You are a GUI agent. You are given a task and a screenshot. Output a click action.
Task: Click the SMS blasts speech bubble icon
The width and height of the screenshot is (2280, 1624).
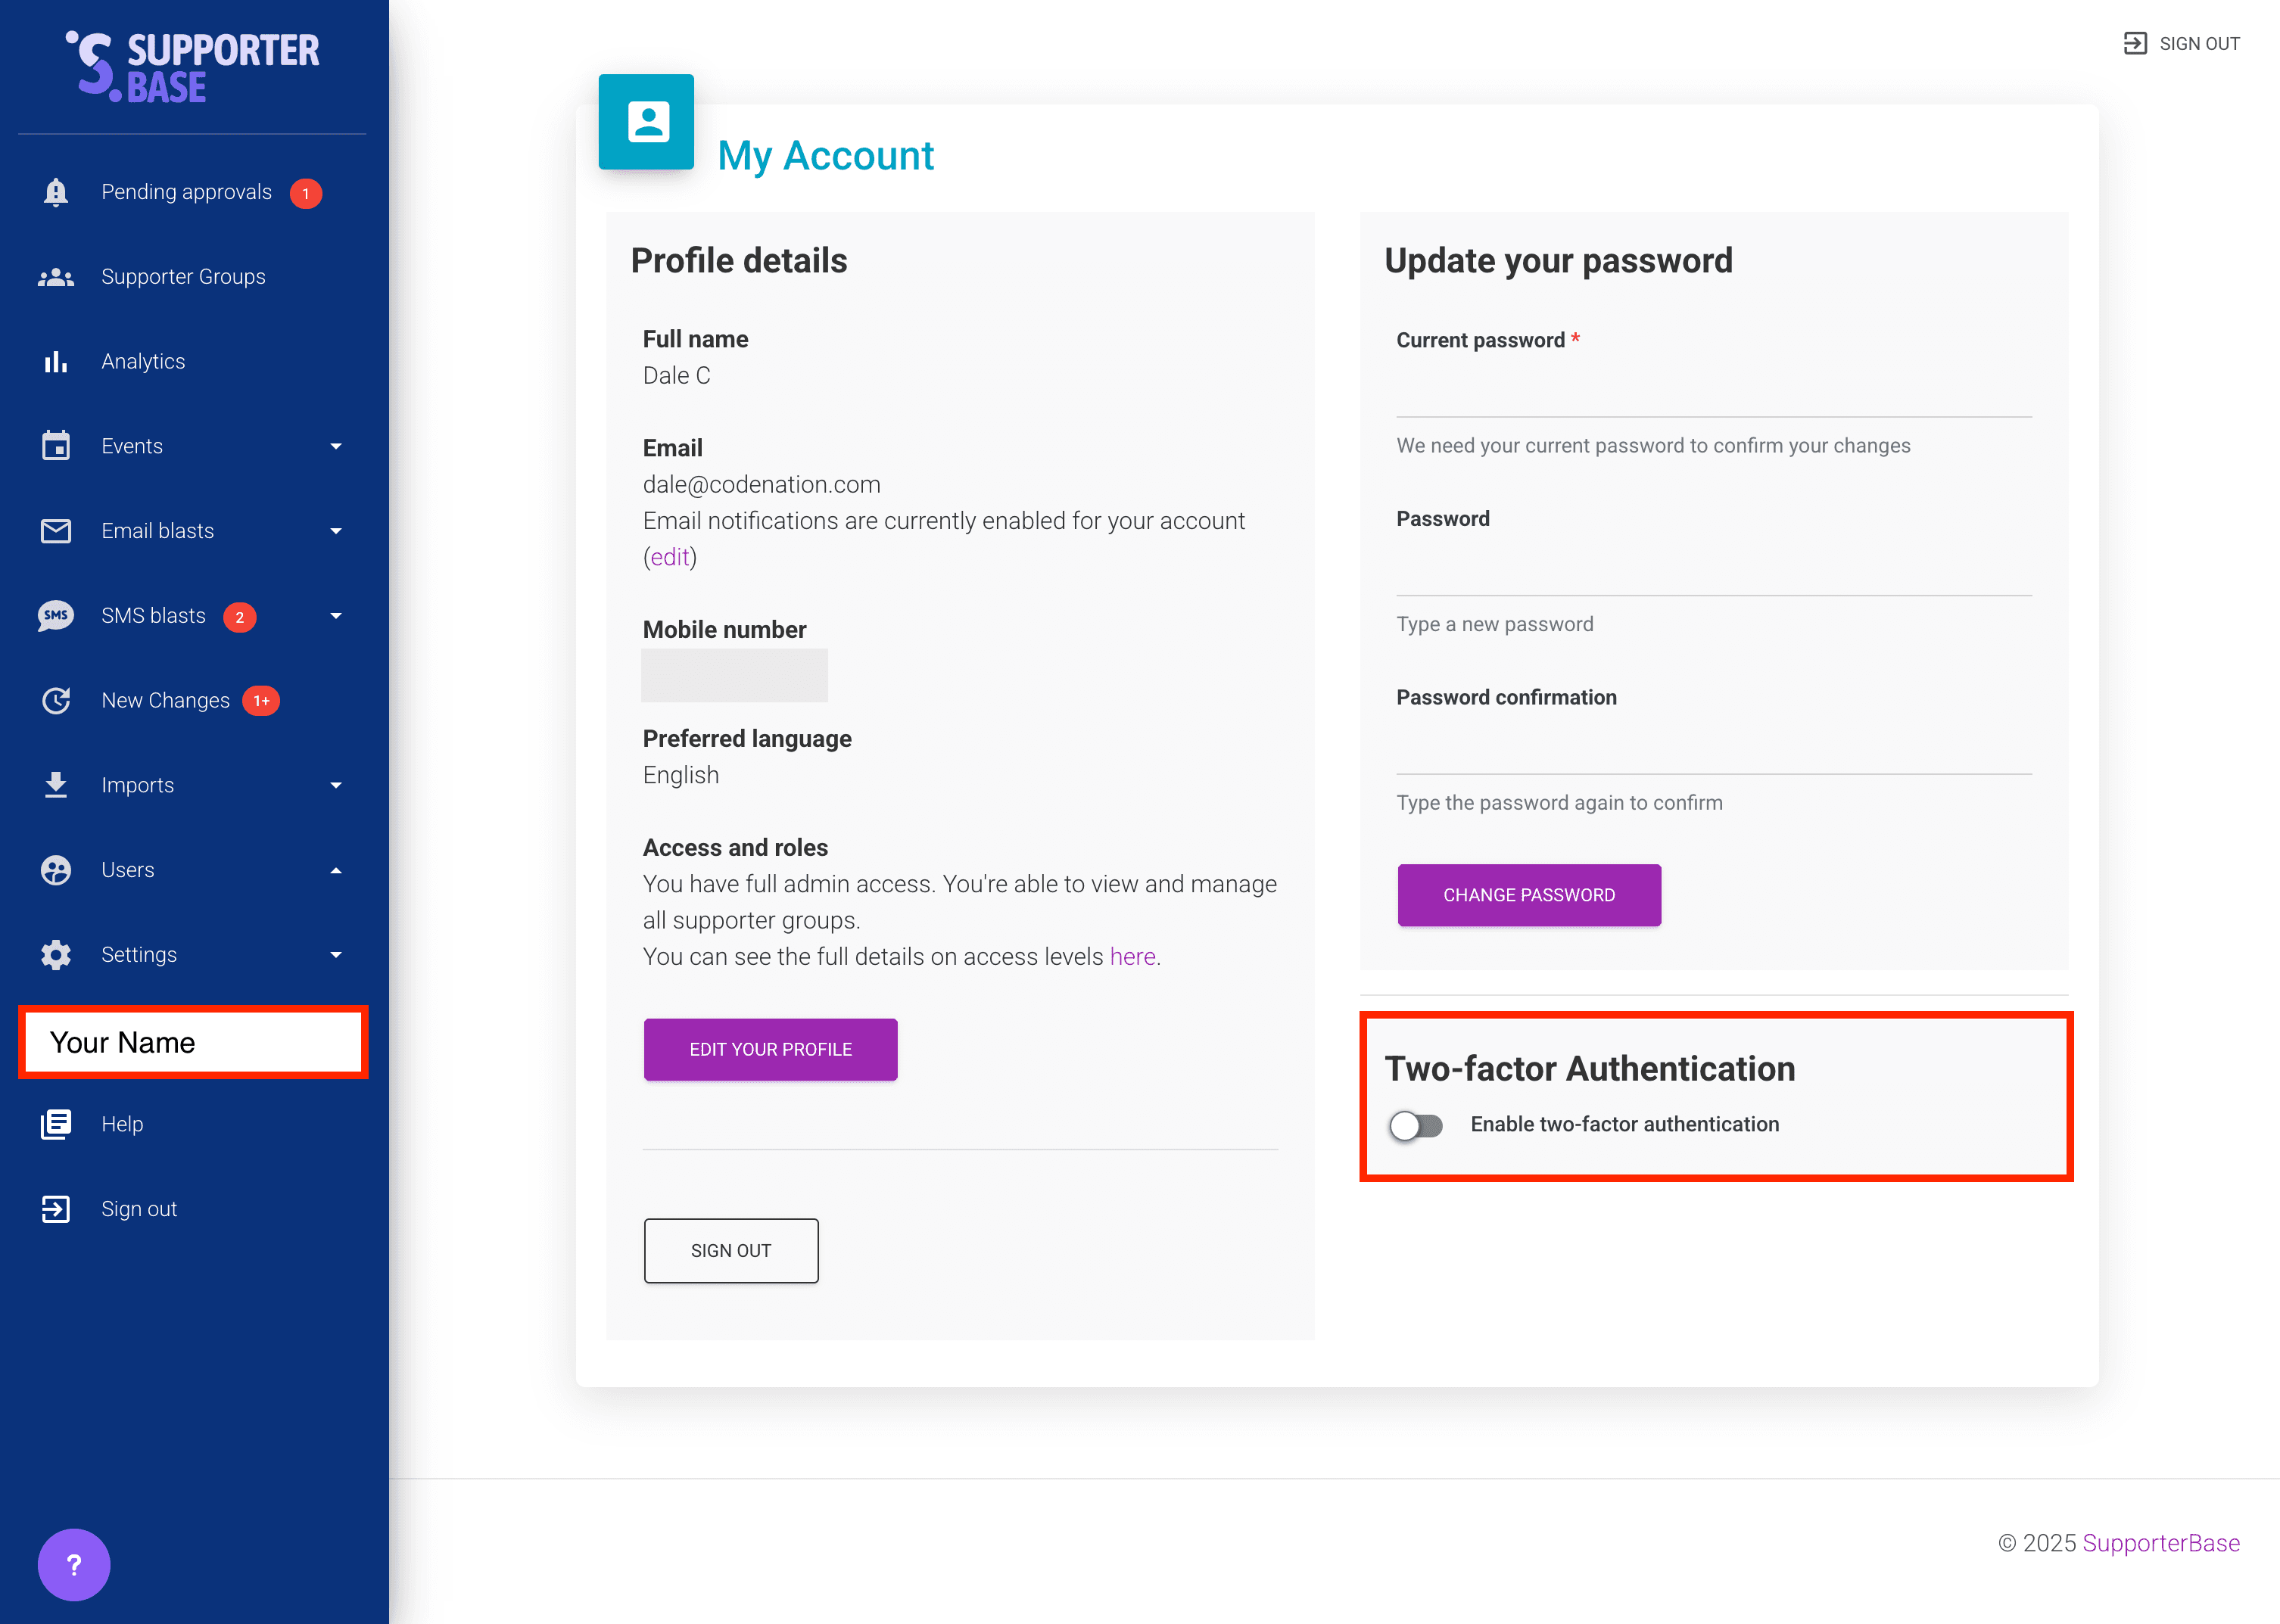pos(56,616)
